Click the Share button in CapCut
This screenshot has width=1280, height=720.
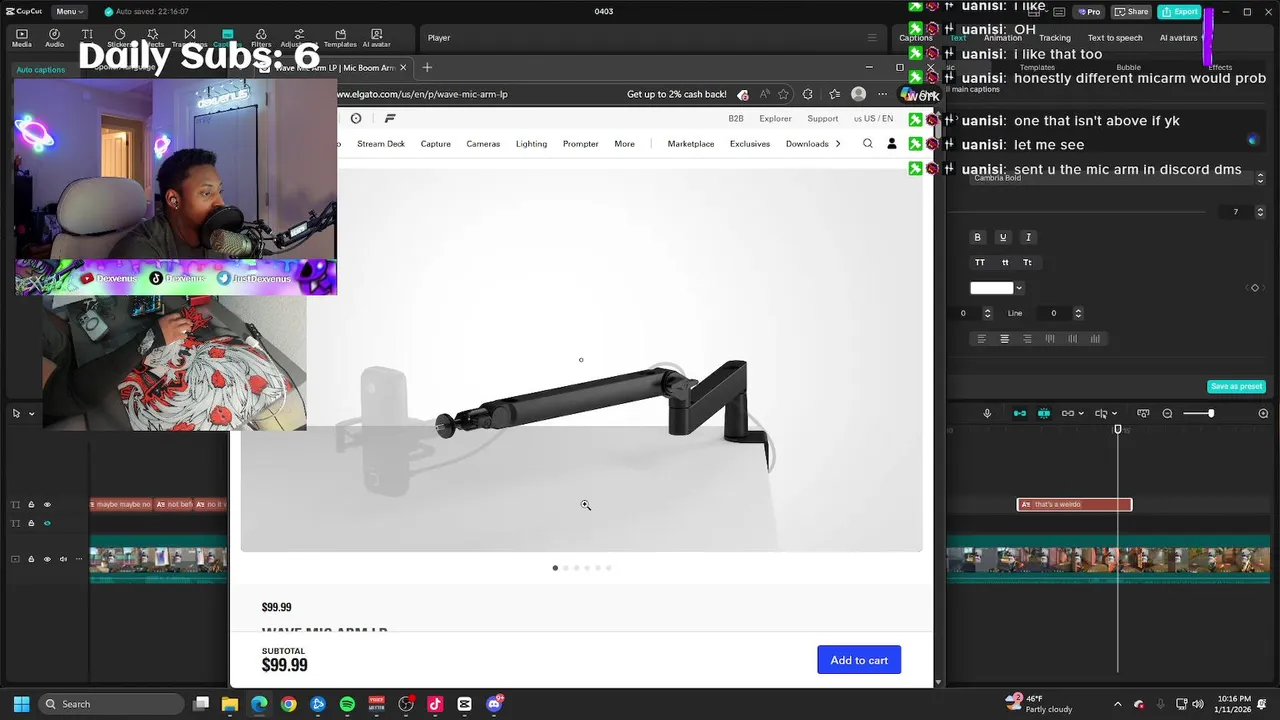pyautogui.click(x=1132, y=11)
